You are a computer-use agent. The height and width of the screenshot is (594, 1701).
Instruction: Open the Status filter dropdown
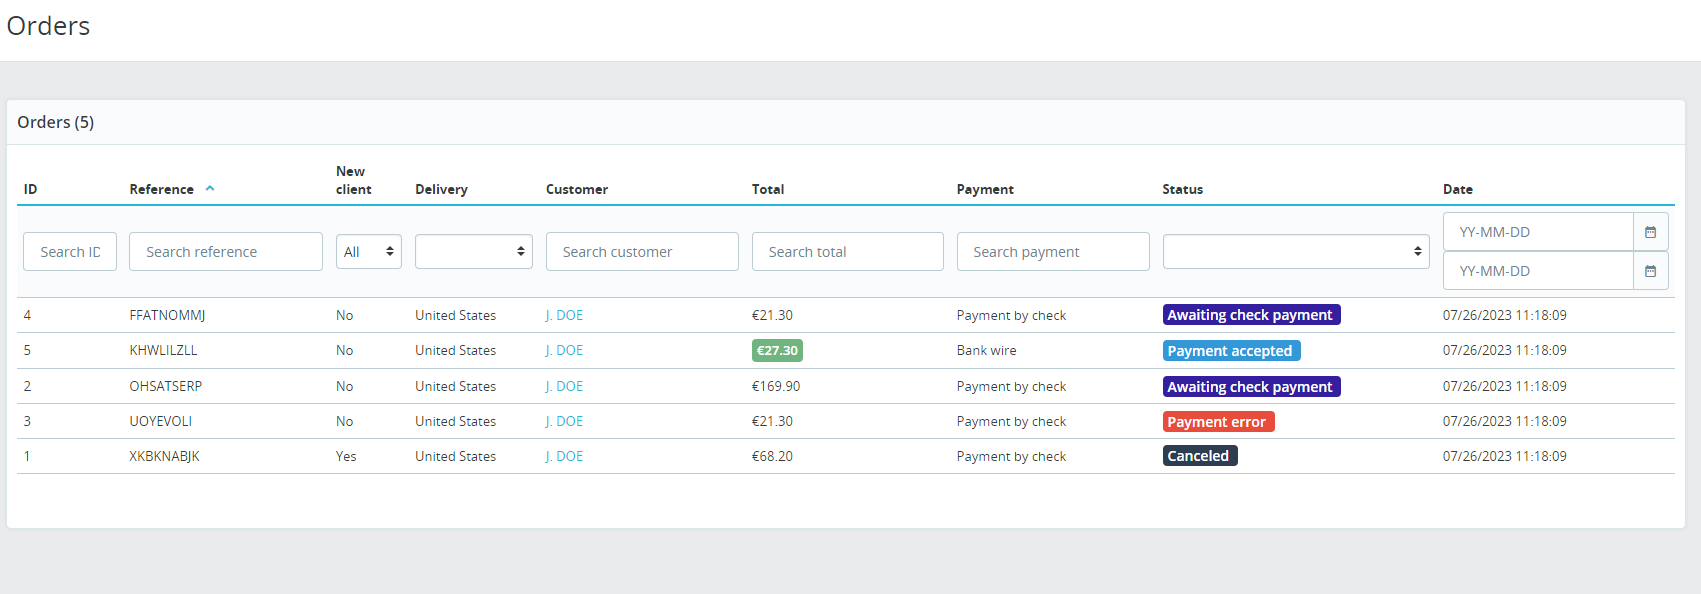tap(1296, 252)
